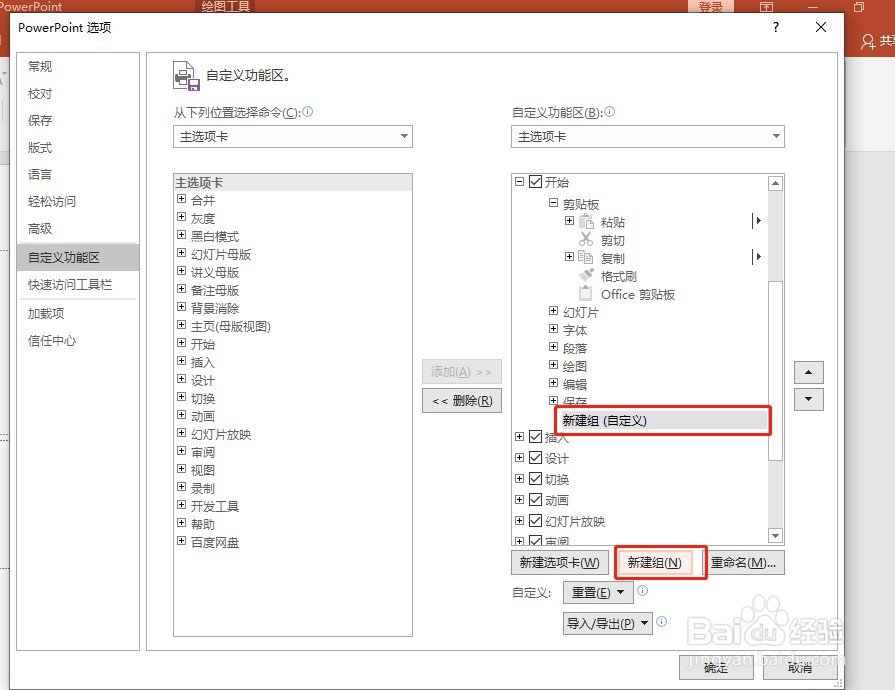This screenshot has height=690, width=895.
Task: Click the 重命名(M)... button
Action: tap(744, 563)
